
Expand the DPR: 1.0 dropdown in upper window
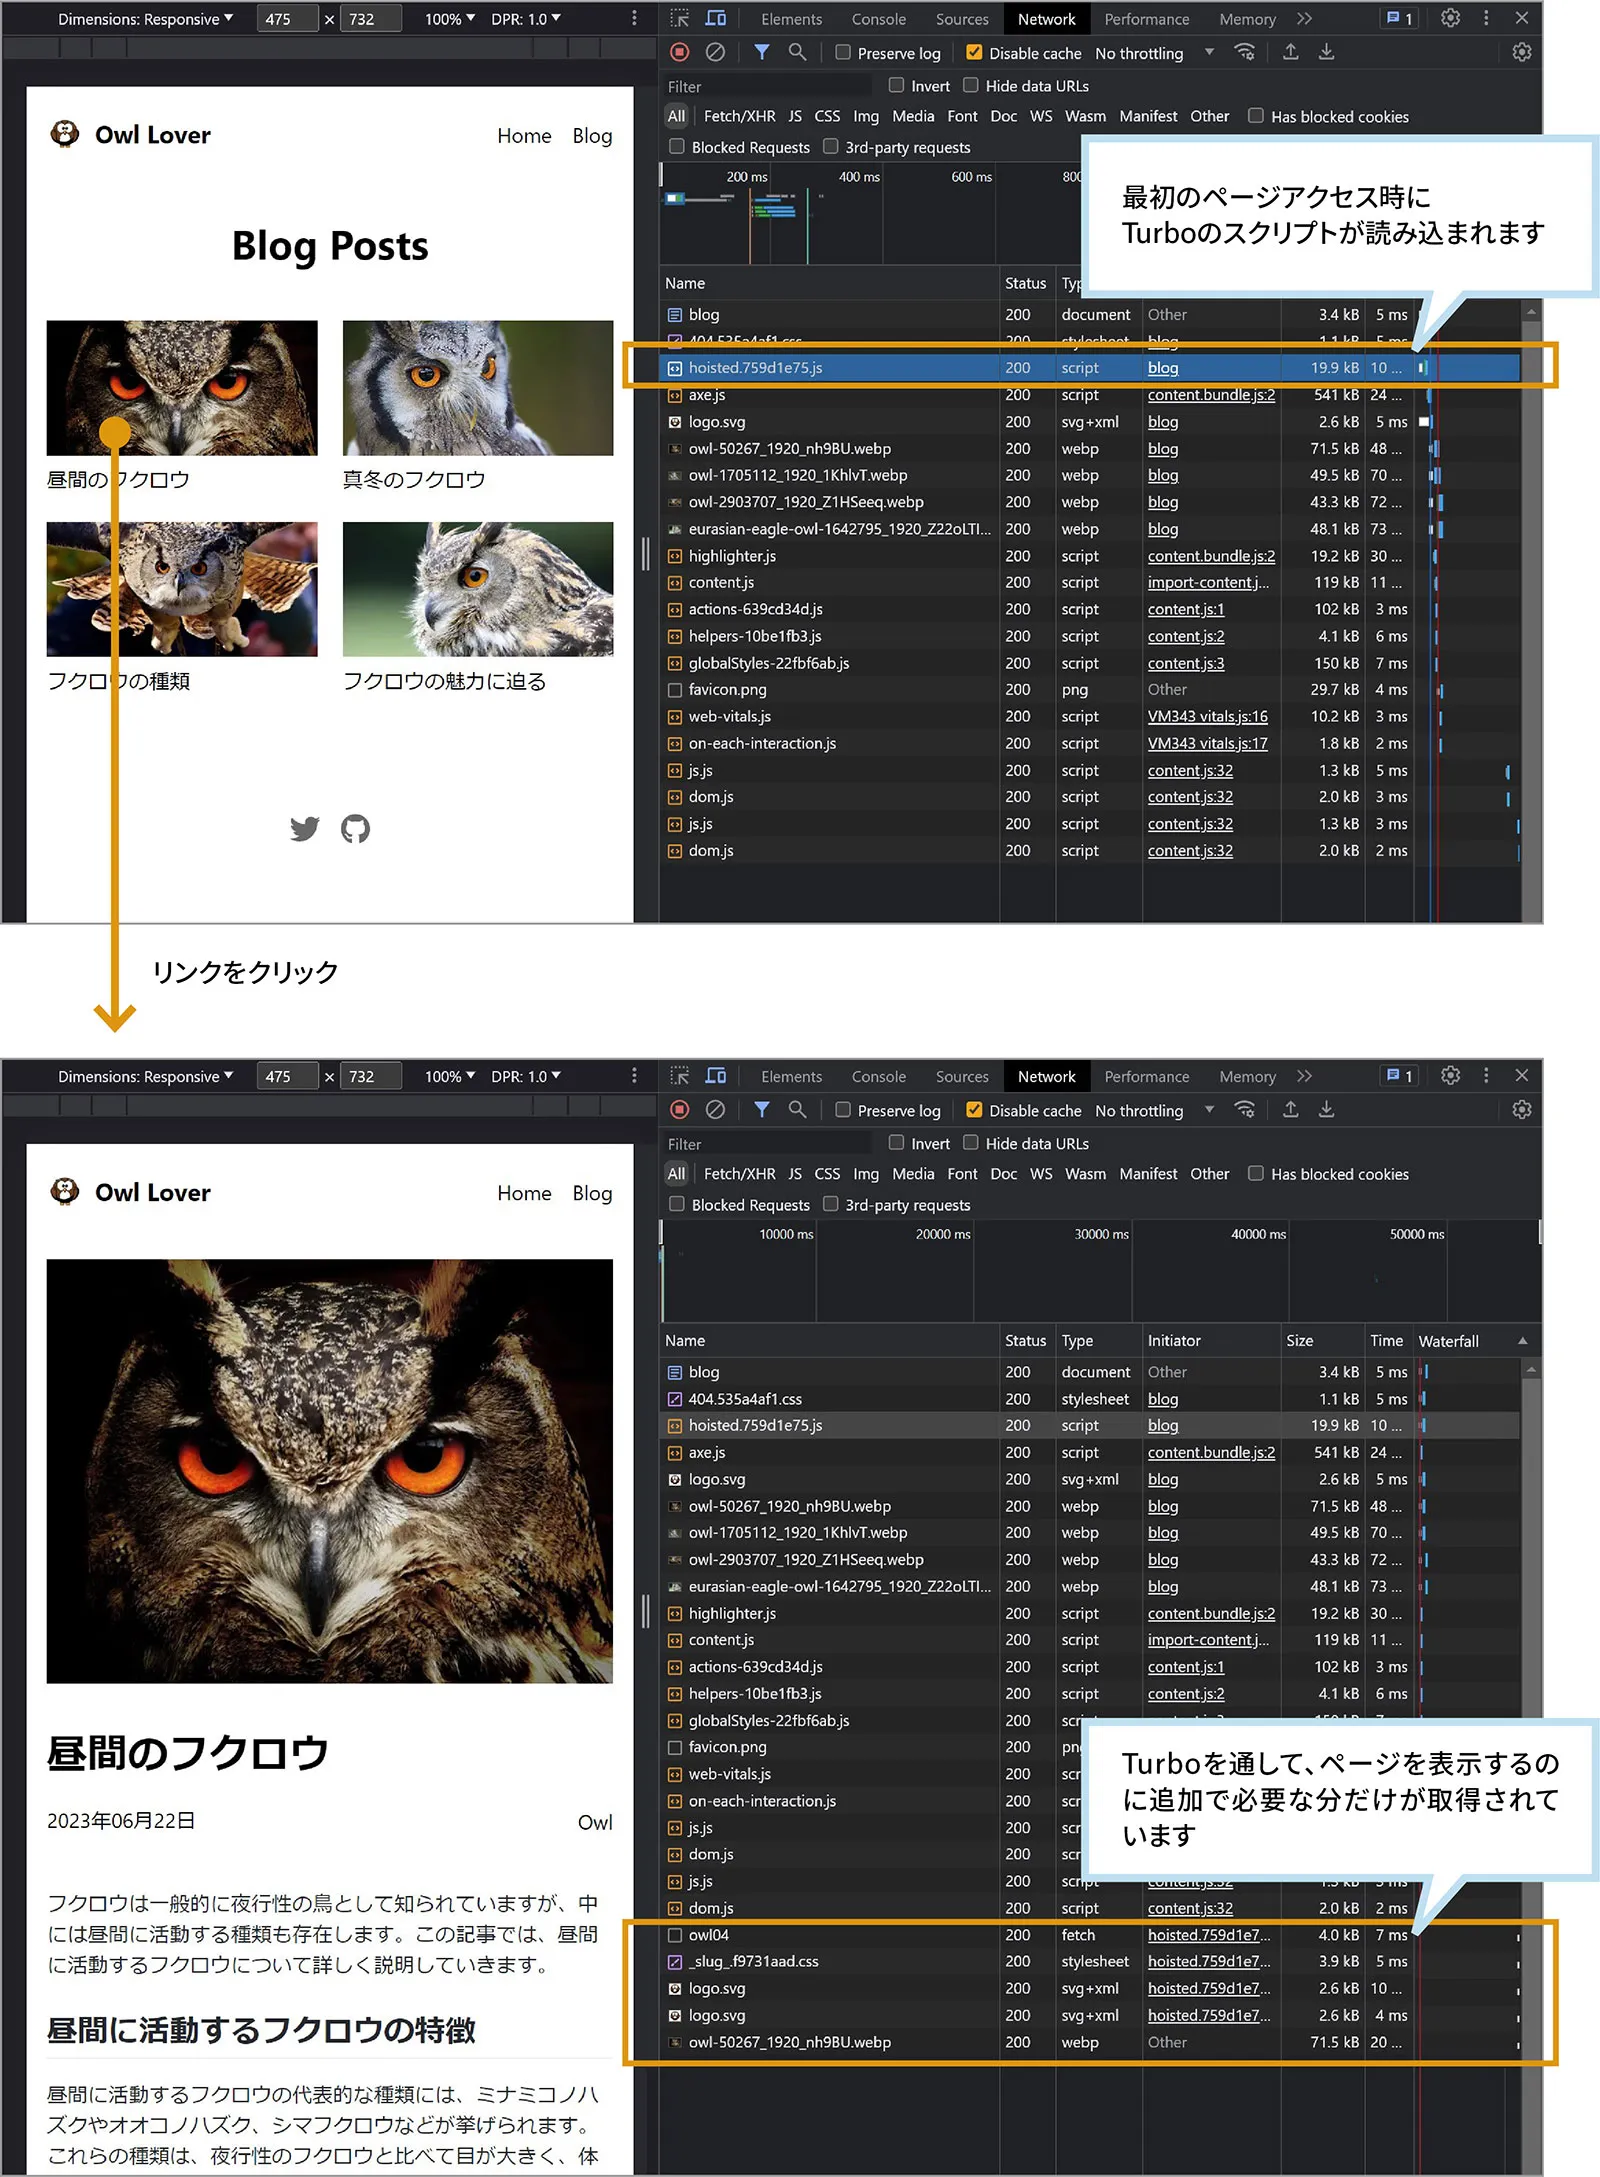tap(525, 19)
